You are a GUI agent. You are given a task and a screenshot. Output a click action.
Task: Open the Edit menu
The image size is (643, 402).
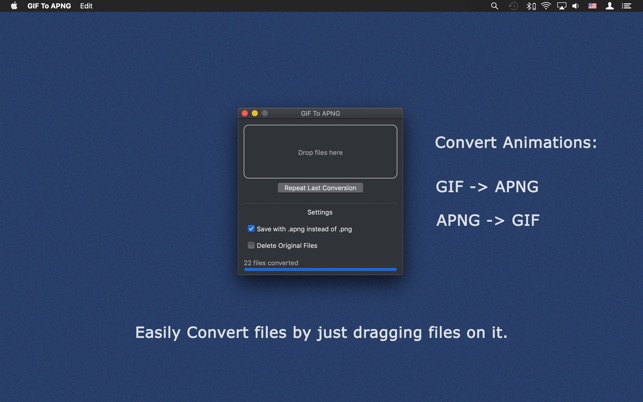tap(86, 6)
